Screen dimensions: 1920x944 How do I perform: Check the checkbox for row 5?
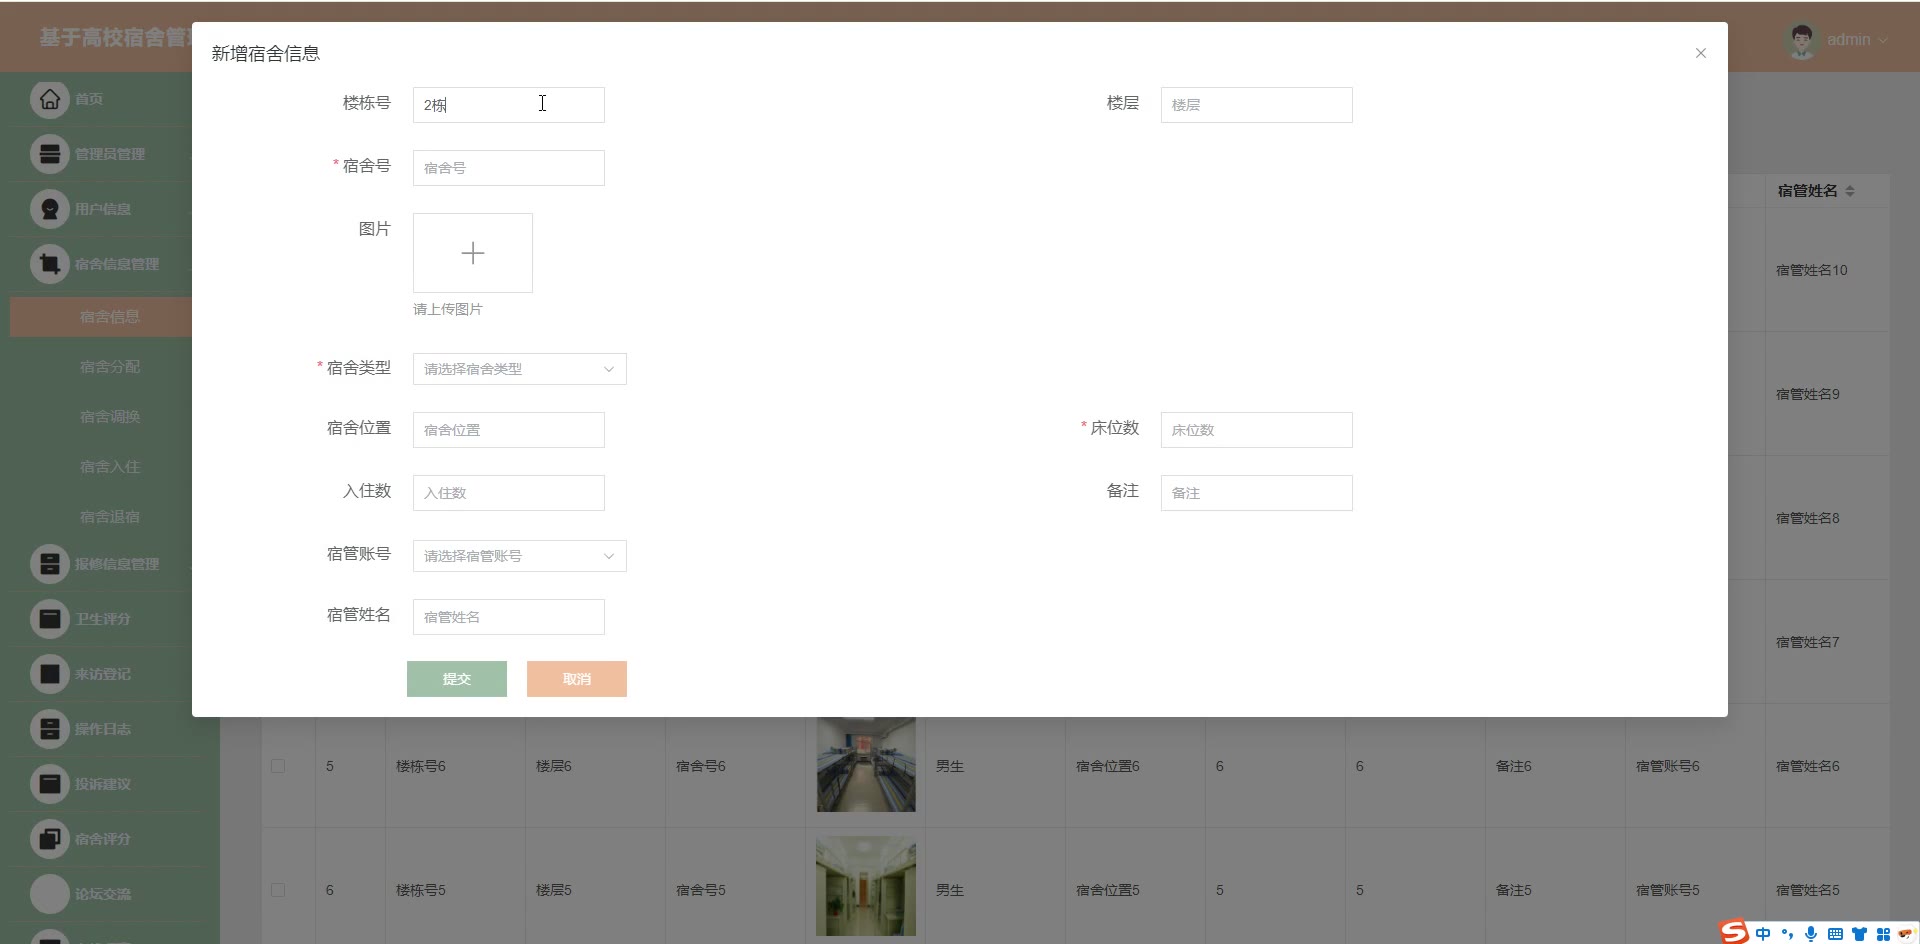[x=278, y=766]
